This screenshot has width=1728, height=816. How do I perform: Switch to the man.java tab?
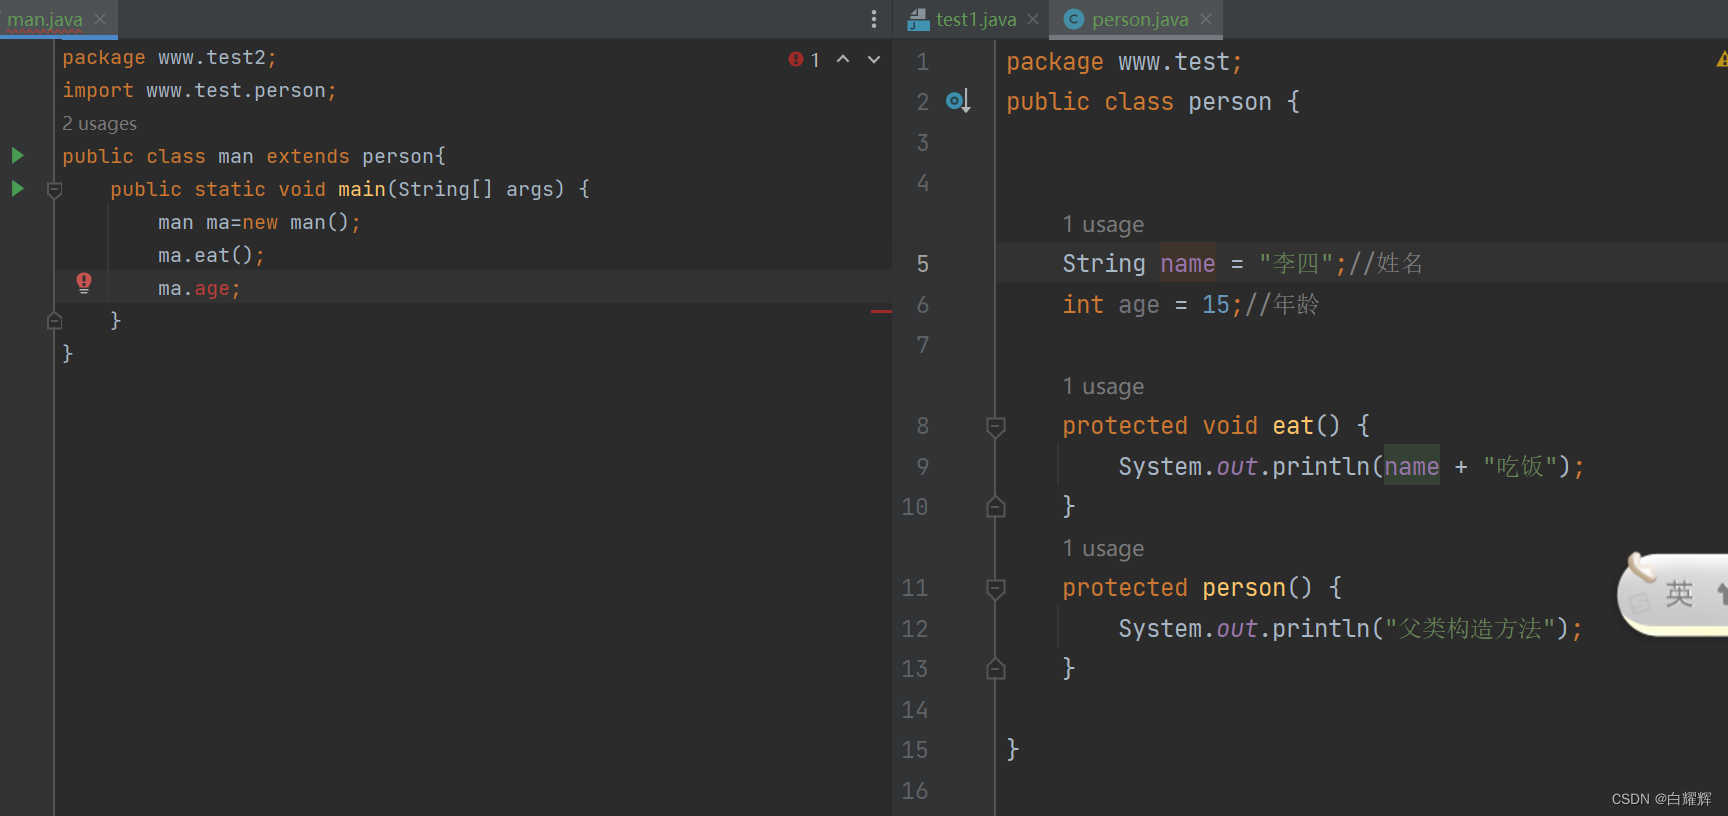[x=45, y=19]
